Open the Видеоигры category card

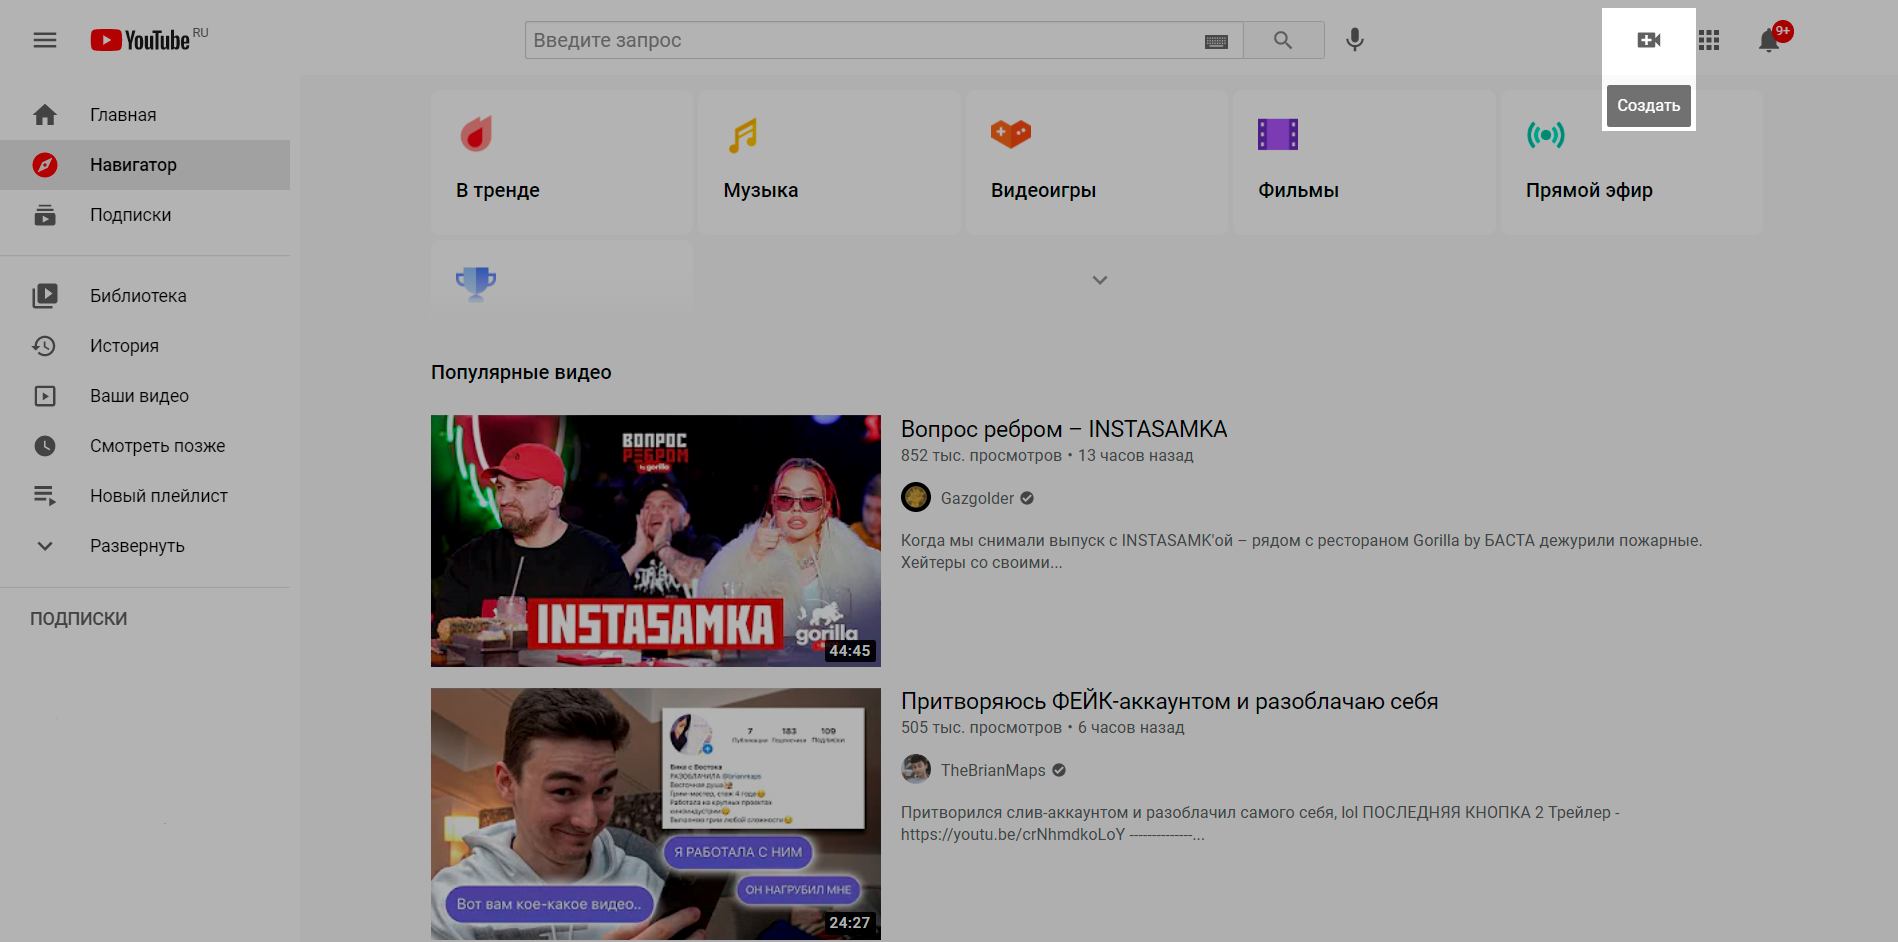tap(1097, 162)
